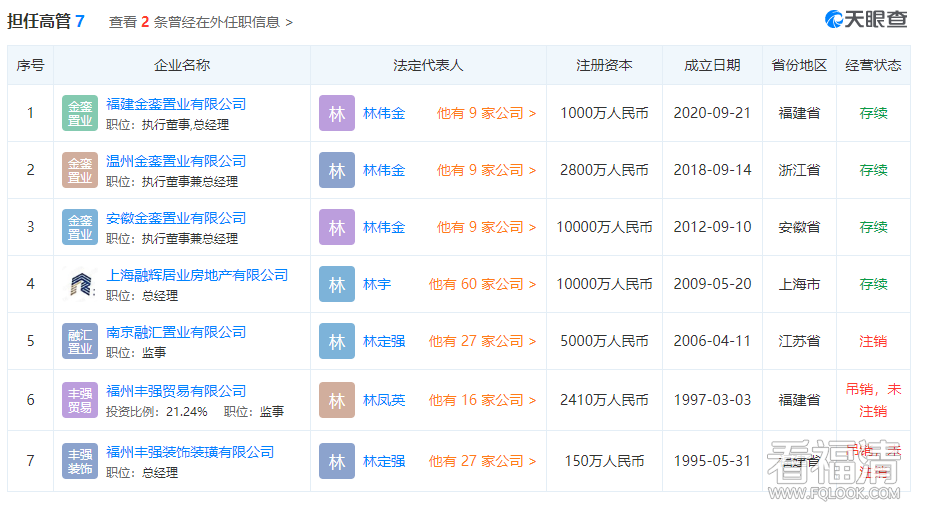Expand 他有 27 家公司 in row 7

pos(482,461)
